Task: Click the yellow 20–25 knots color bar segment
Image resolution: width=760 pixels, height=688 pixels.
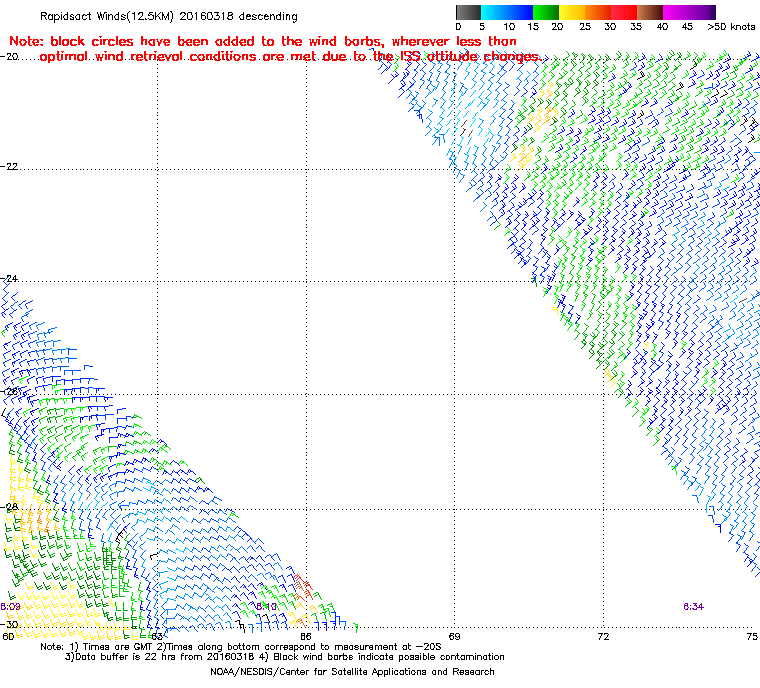Action: point(572,12)
